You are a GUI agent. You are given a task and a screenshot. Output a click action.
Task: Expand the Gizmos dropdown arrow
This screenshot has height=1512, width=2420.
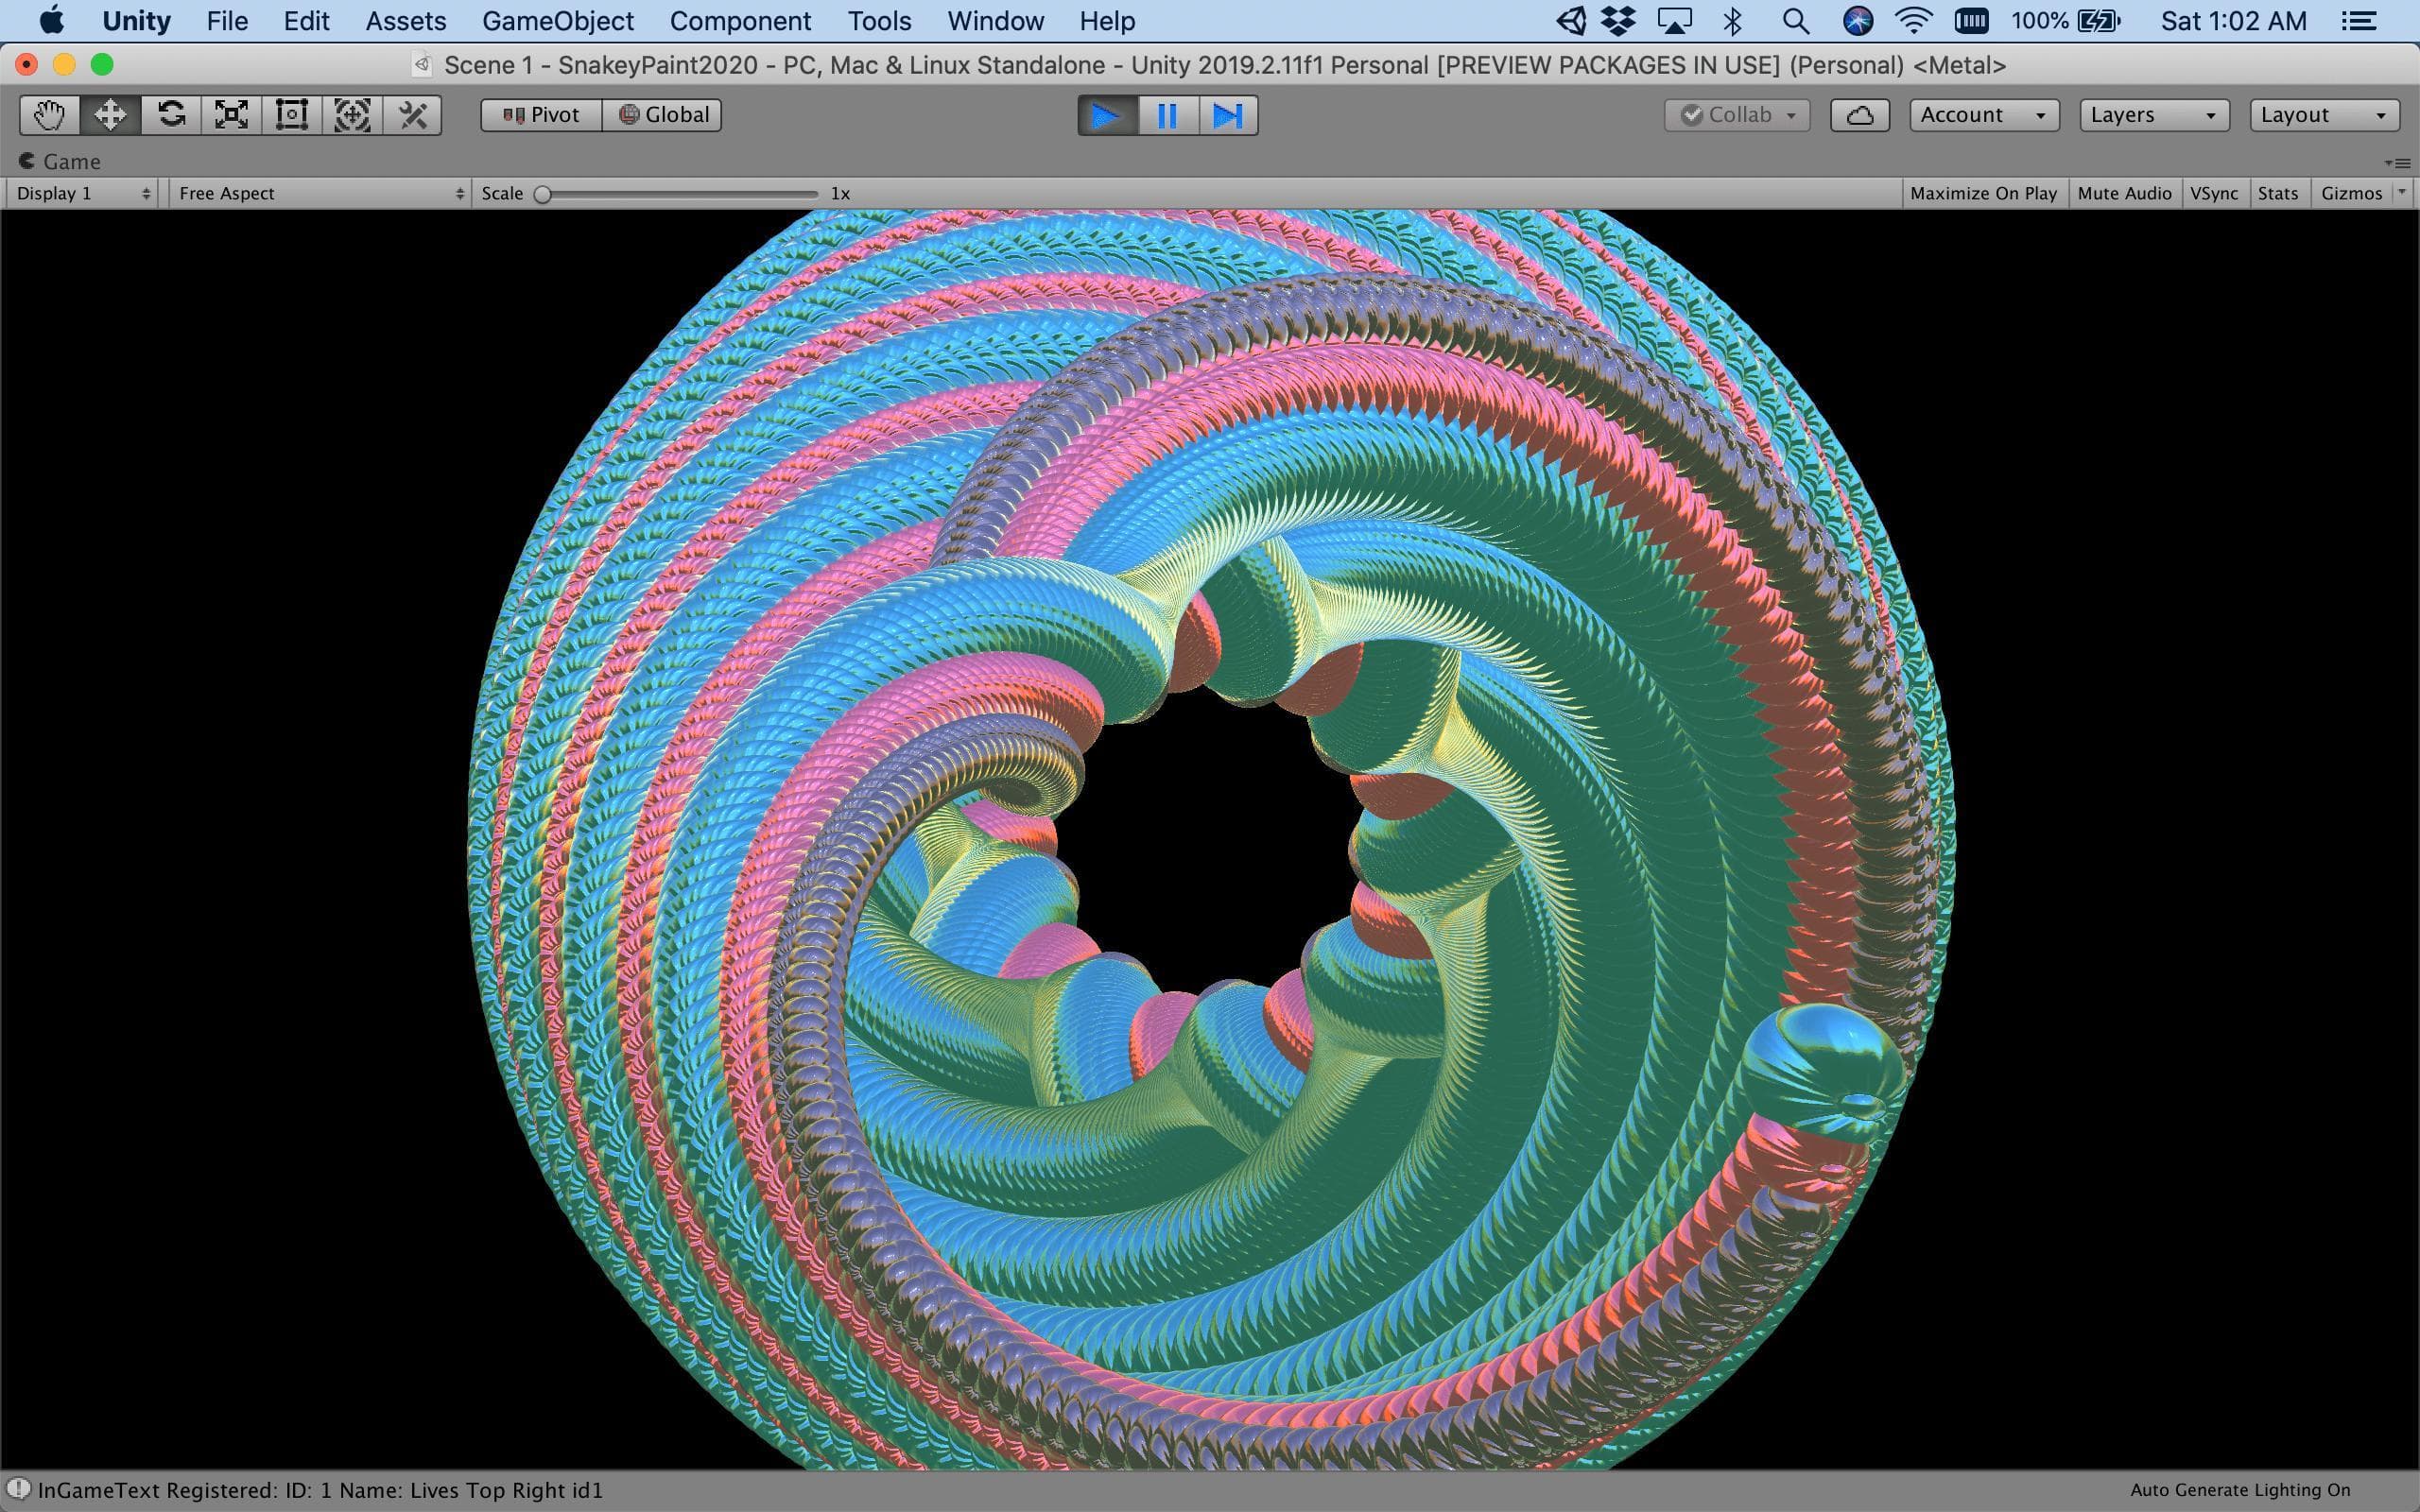click(x=2402, y=192)
